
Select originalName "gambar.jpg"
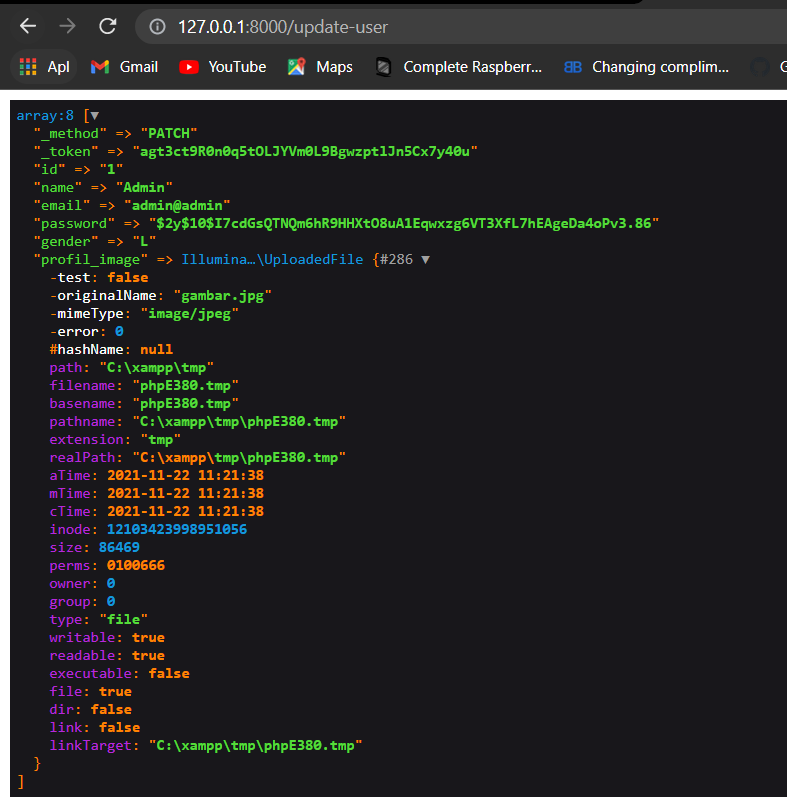coord(222,296)
